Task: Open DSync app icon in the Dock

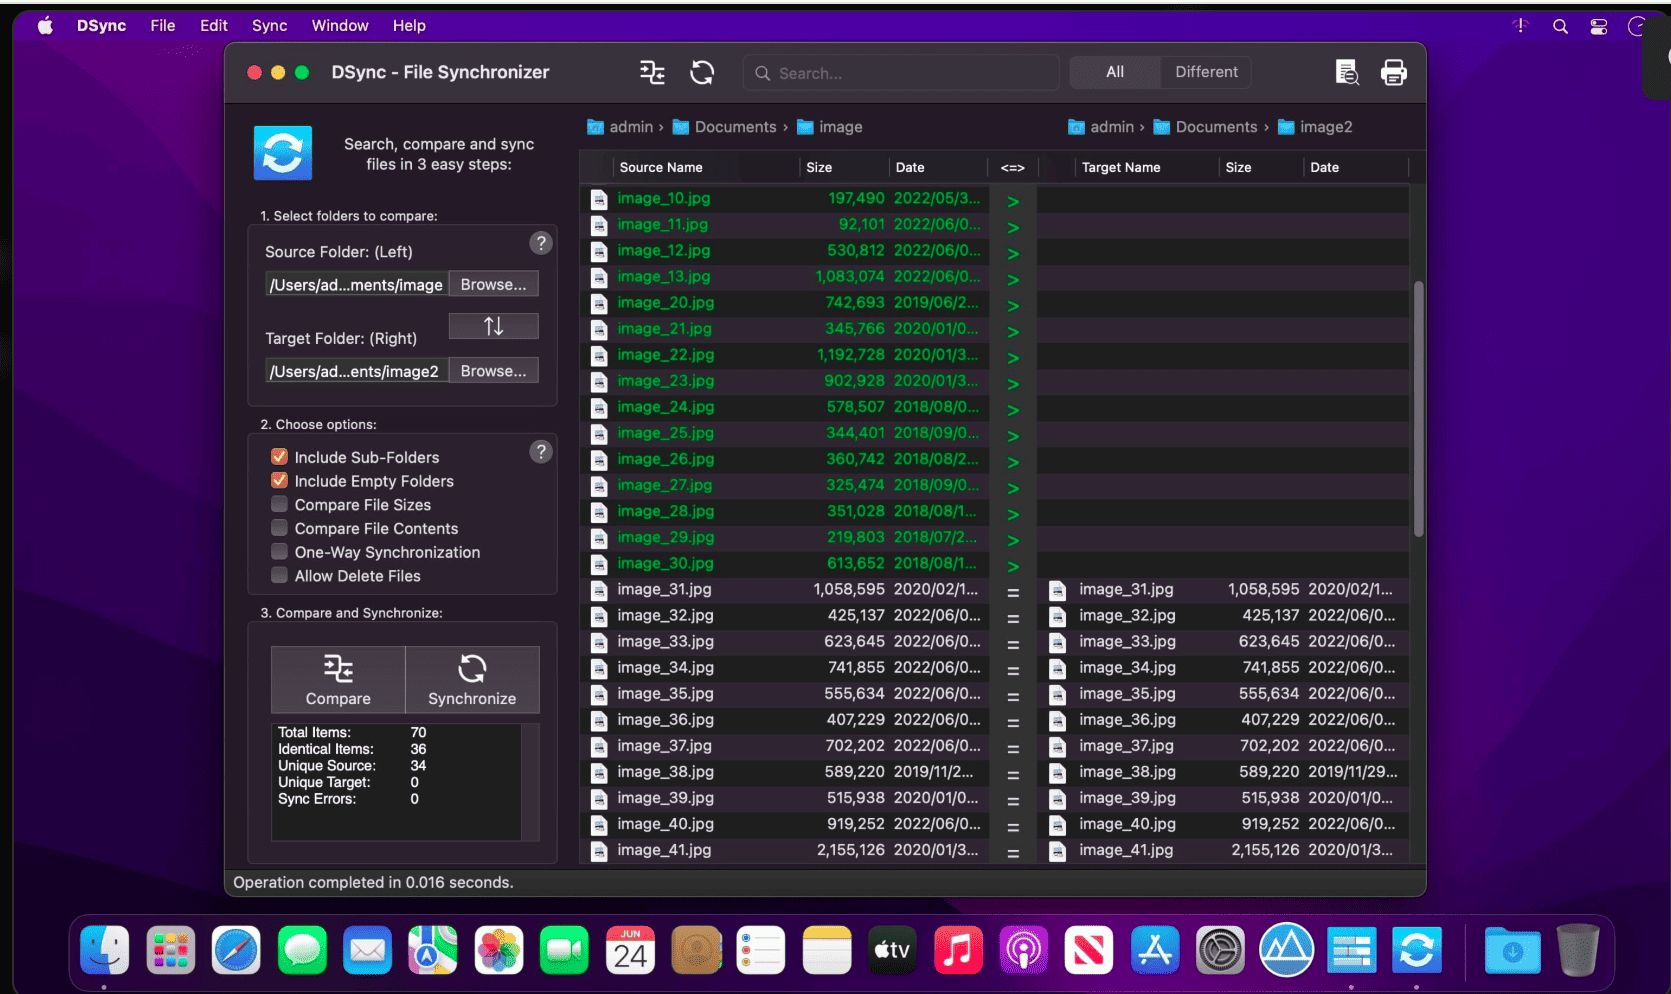Action: tap(1417, 950)
